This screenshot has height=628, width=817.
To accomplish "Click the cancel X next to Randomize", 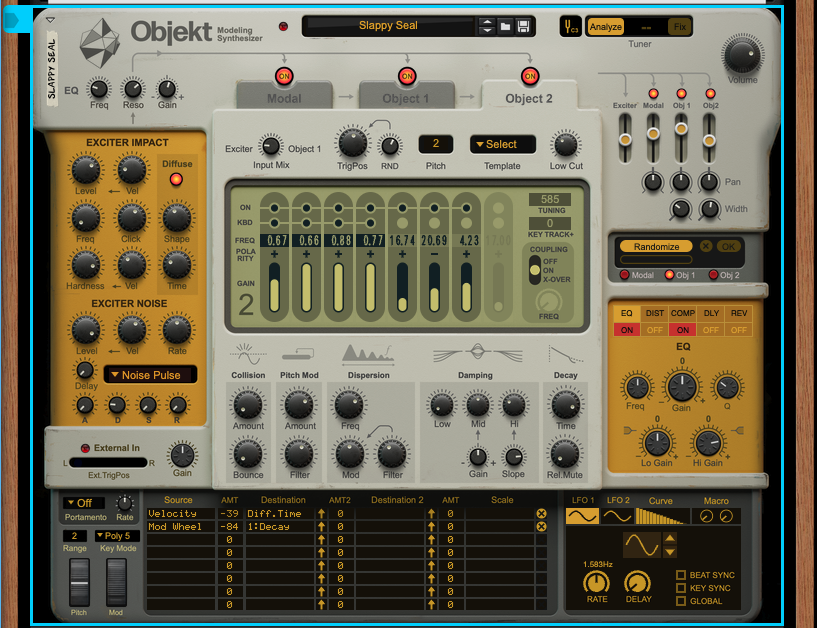I will [x=707, y=246].
